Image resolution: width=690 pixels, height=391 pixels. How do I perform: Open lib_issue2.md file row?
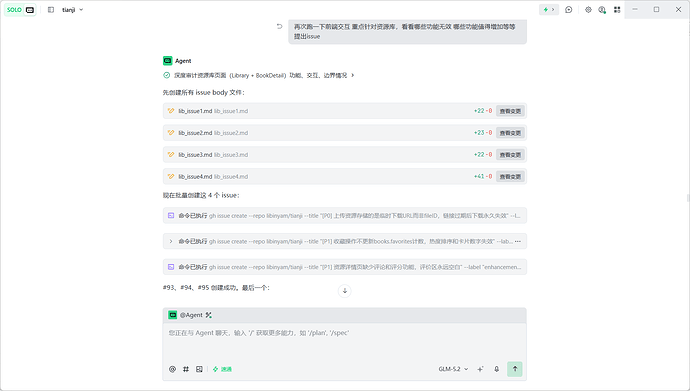click(345, 133)
